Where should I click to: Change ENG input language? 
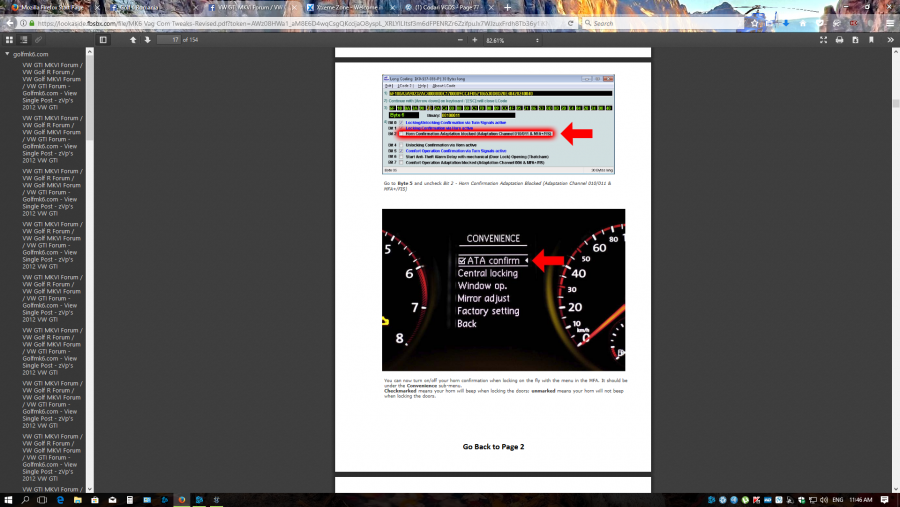tap(837, 500)
